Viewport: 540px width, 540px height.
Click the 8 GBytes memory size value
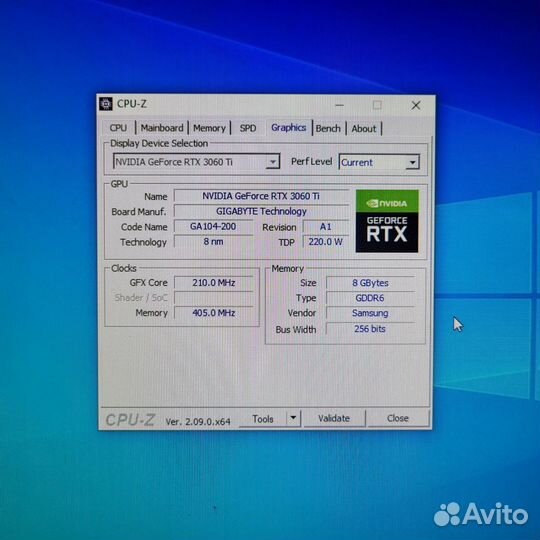coord(370,283)
